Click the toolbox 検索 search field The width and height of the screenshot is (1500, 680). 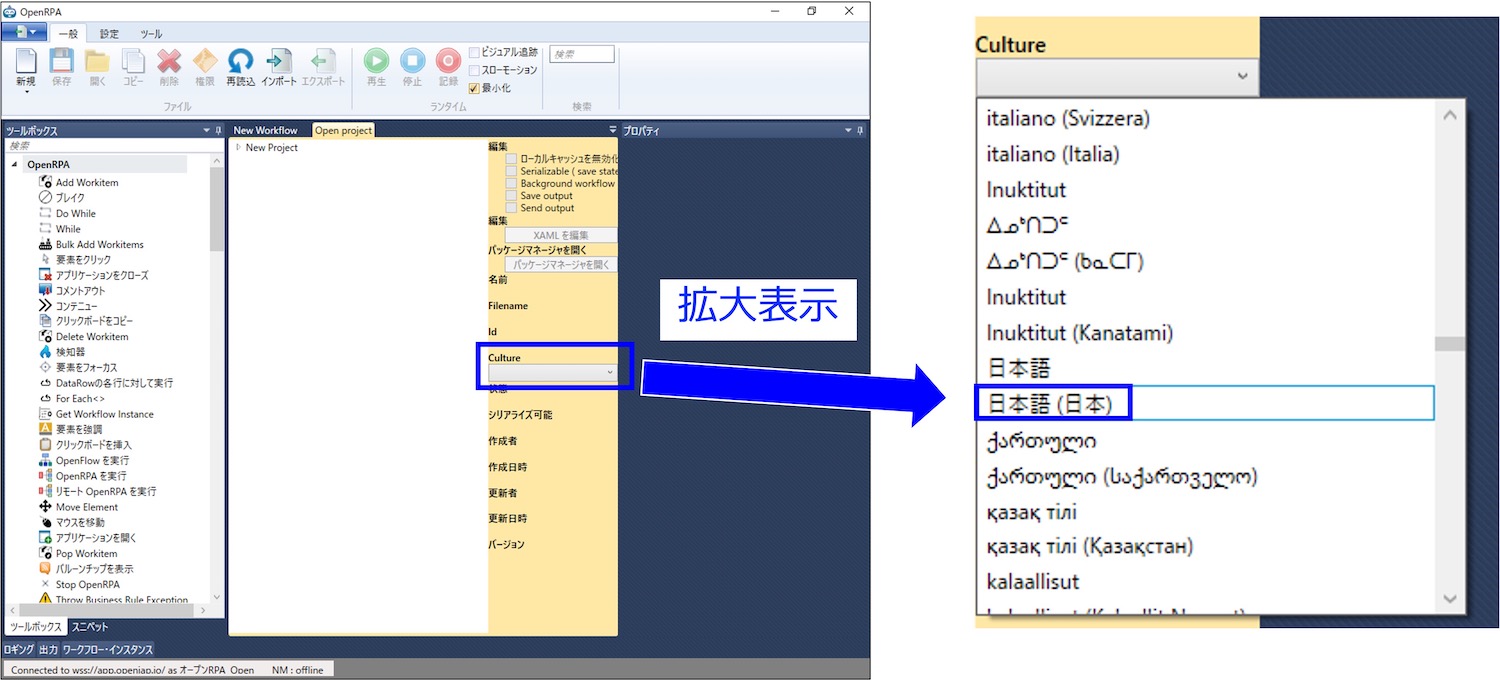(113, 146)
